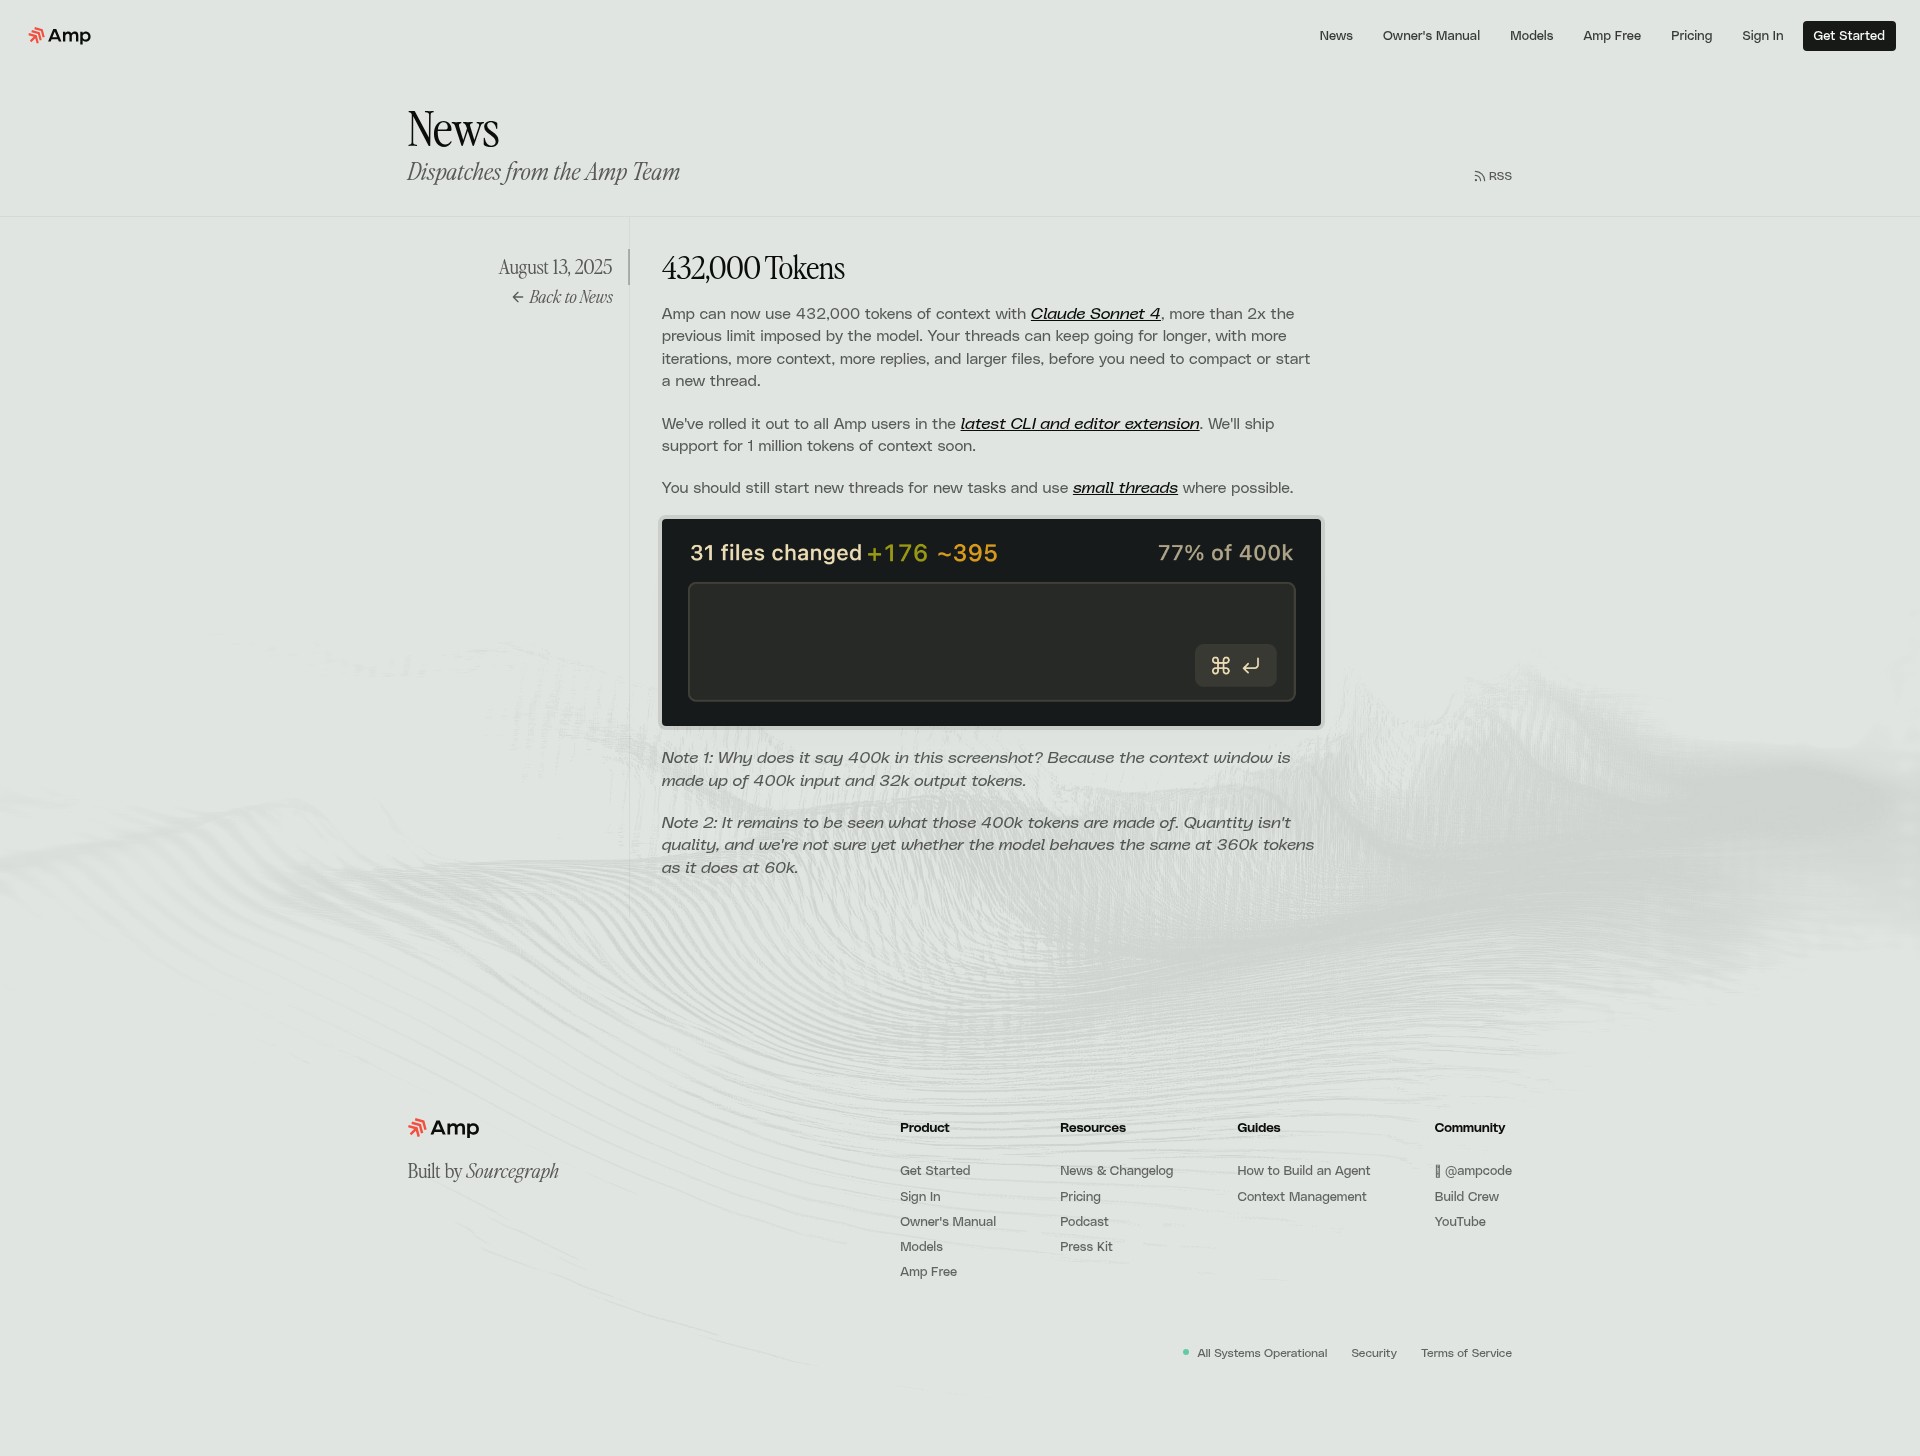This screenshot has width=1920, height=1456.
Task: Open How to Build an Agent guide
Action: (x=1303, y=1171)
